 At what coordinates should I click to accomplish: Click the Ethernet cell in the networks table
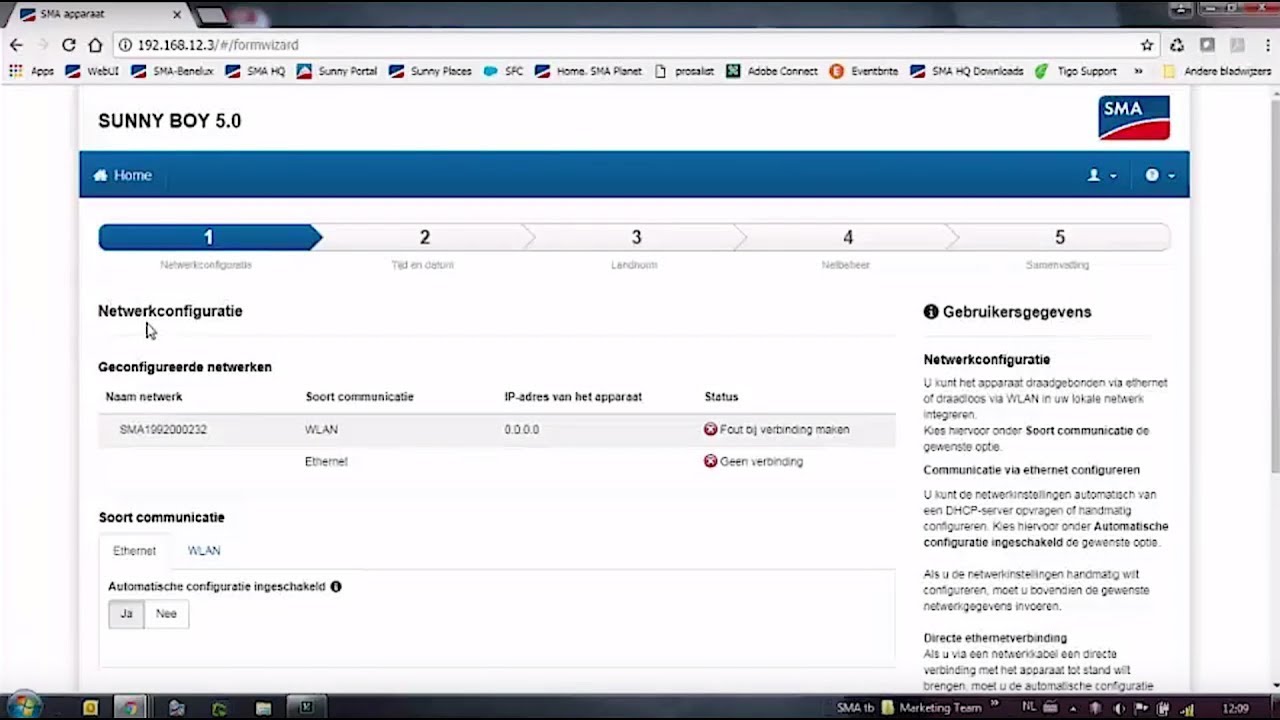326,462
